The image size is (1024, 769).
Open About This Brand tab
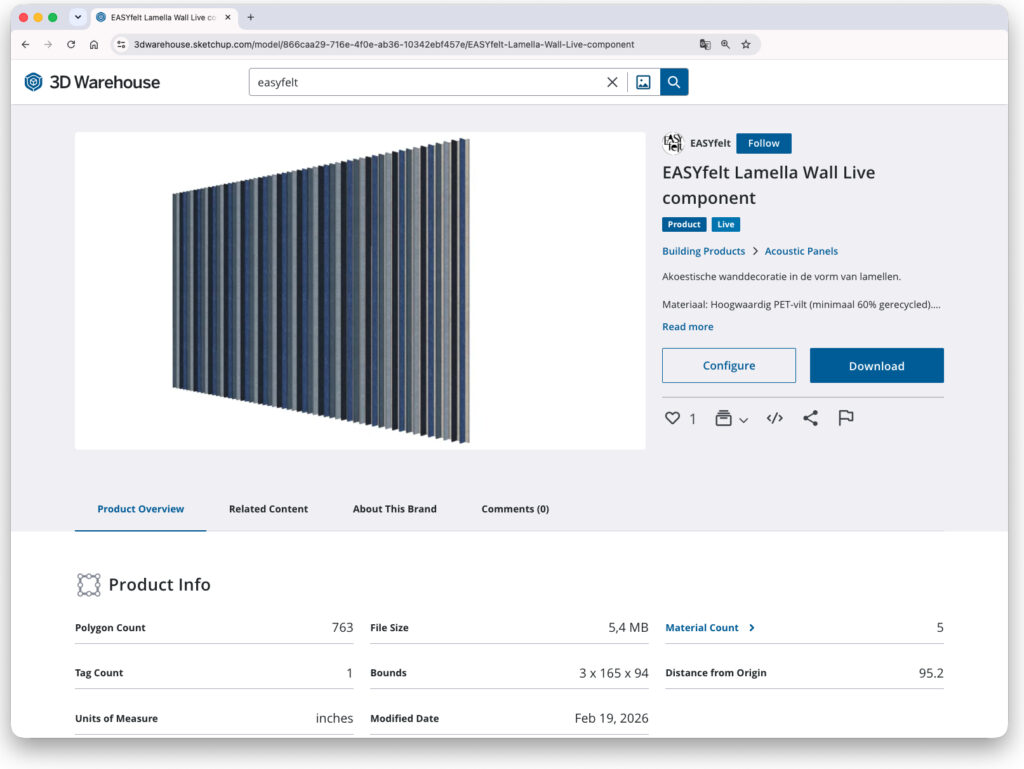click(x=394, y=509)
